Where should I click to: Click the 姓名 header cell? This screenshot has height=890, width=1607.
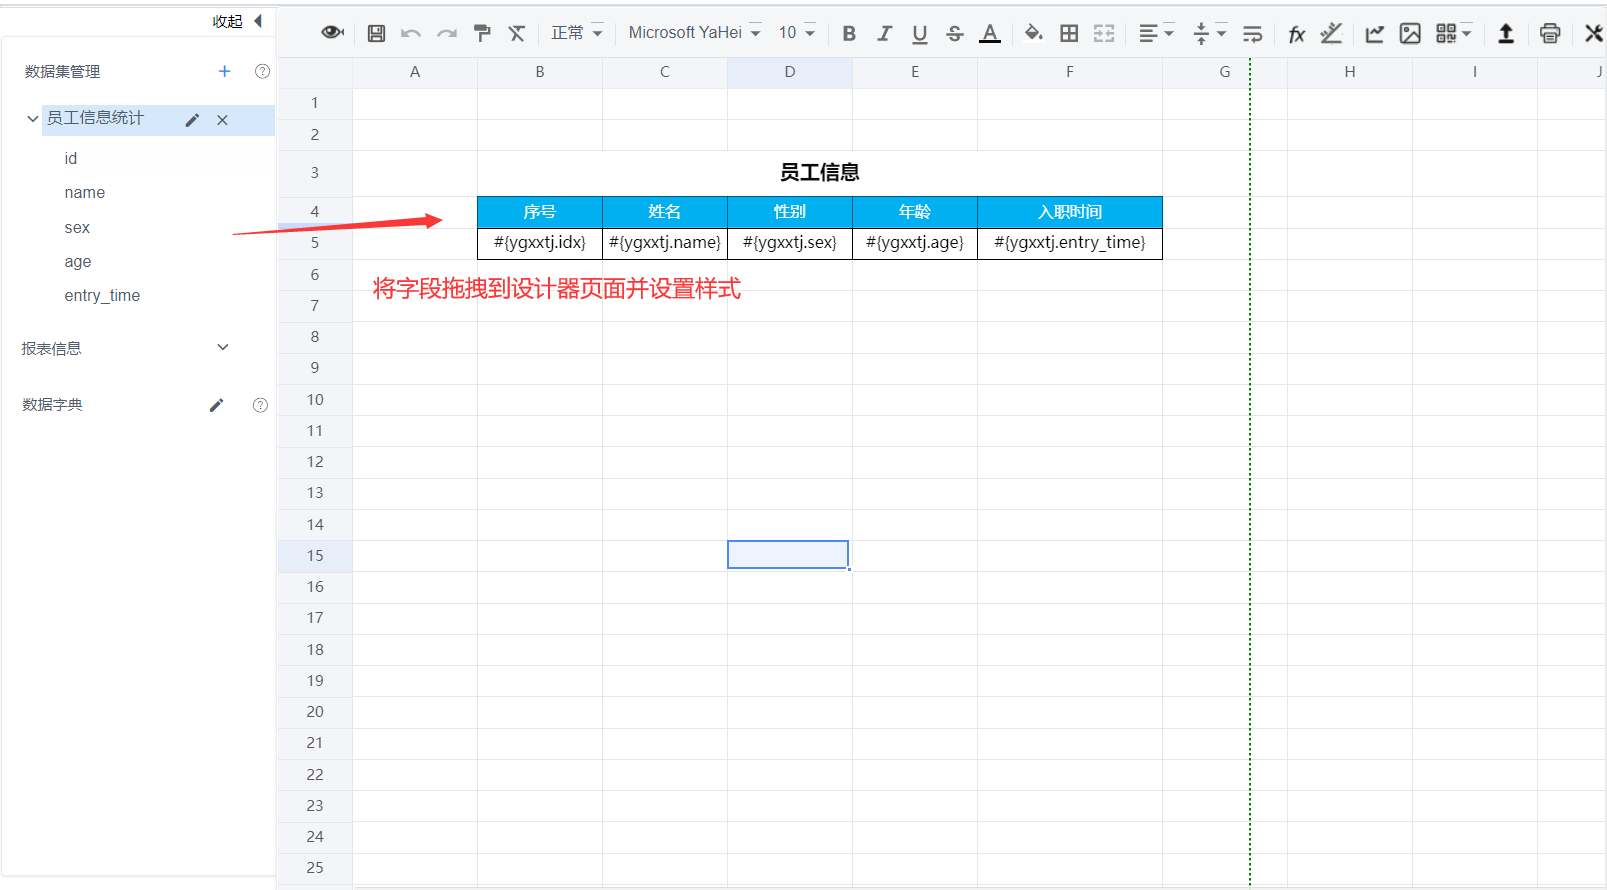tap(665, 212)
